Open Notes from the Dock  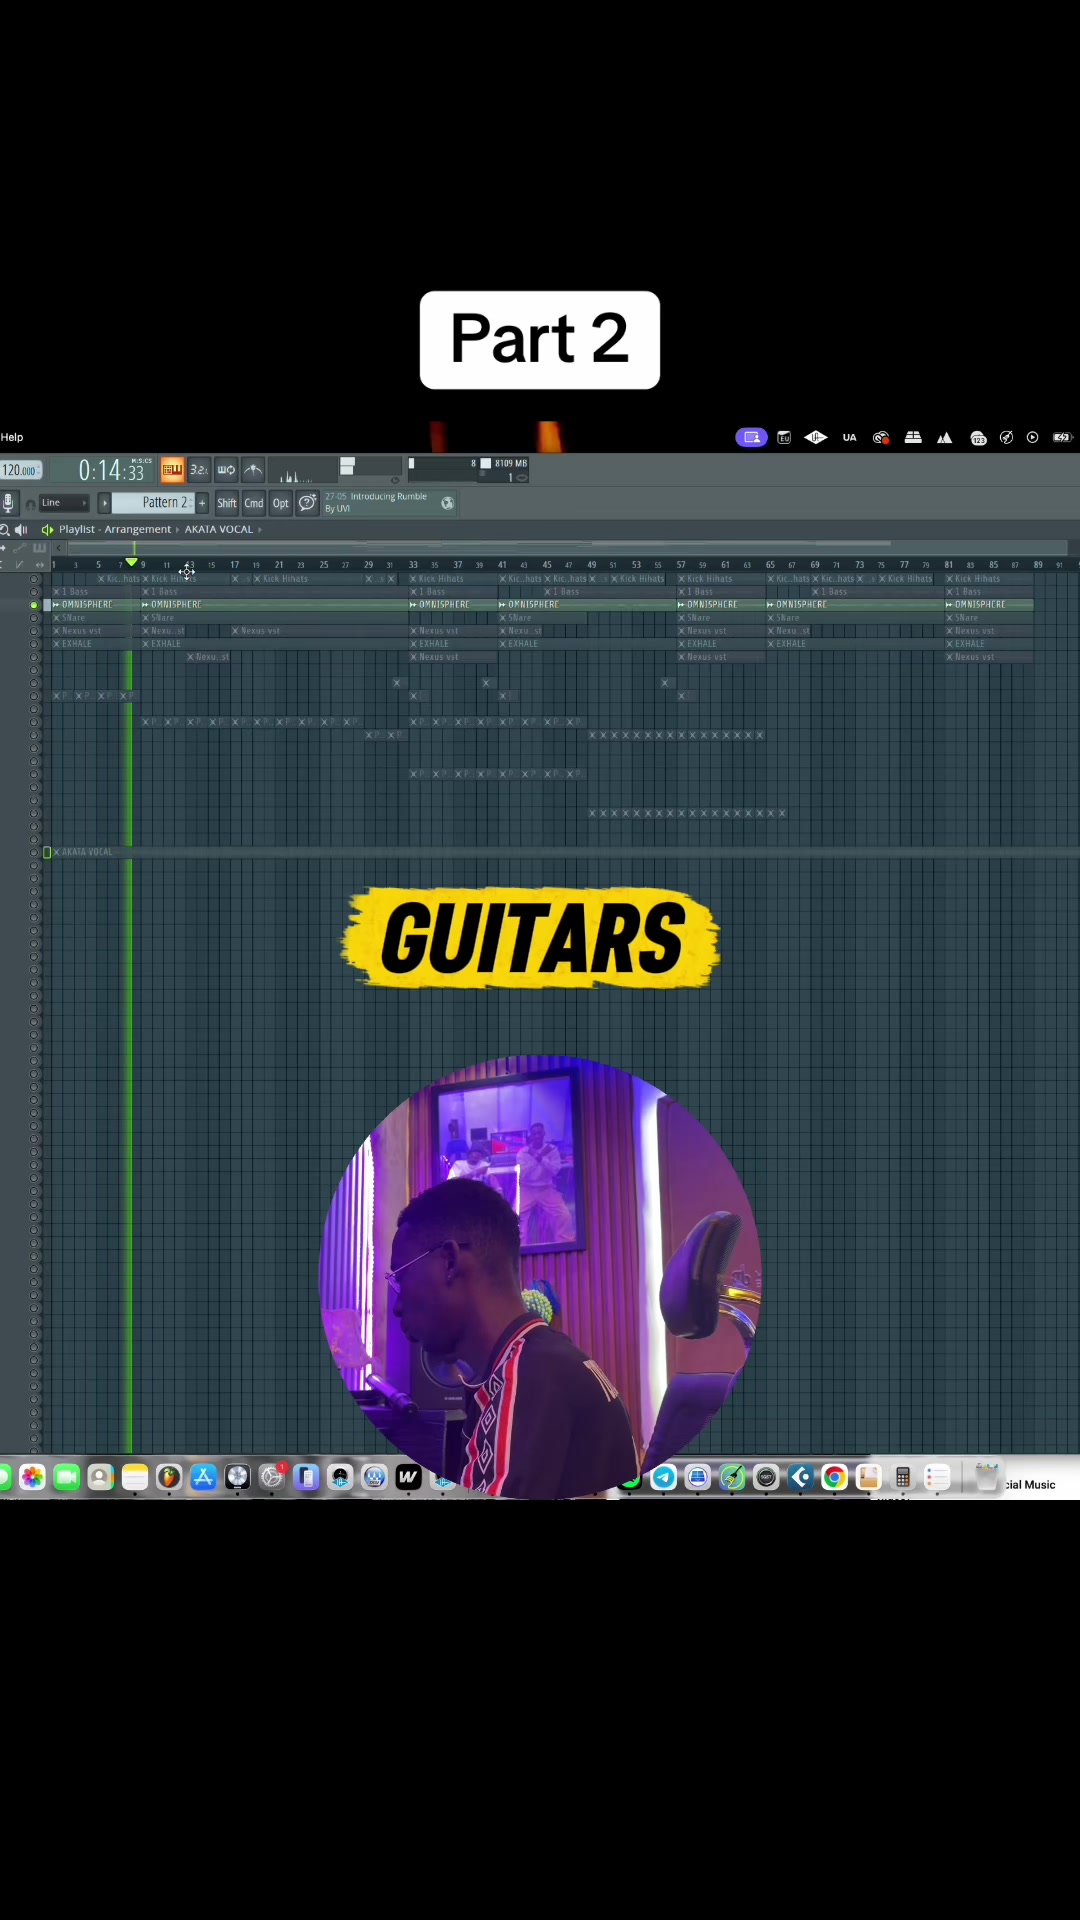[x=135, y=1477]
